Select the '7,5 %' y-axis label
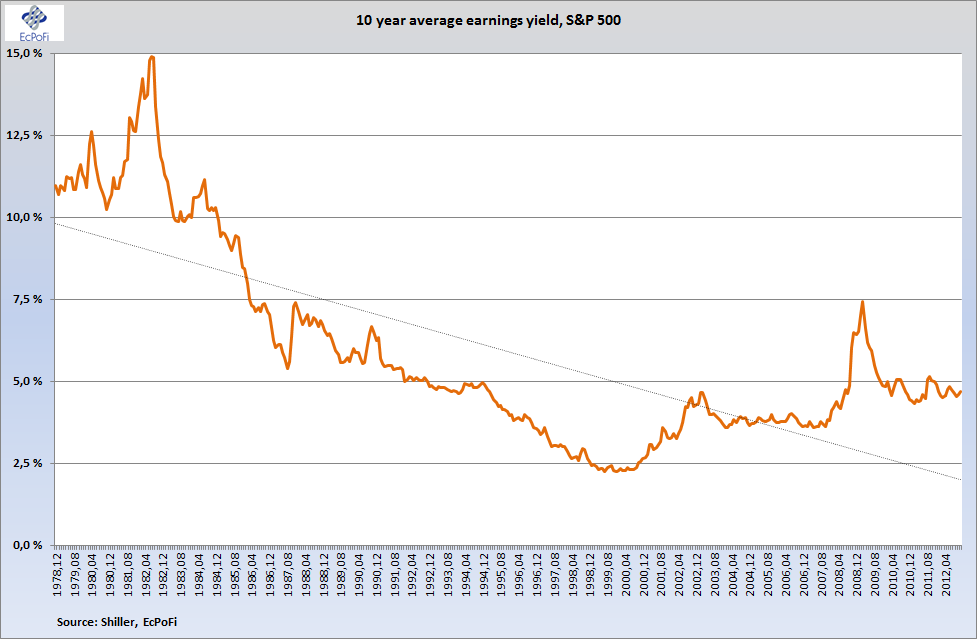This screenshot has width=977, height=639. (x=28, y=300)
